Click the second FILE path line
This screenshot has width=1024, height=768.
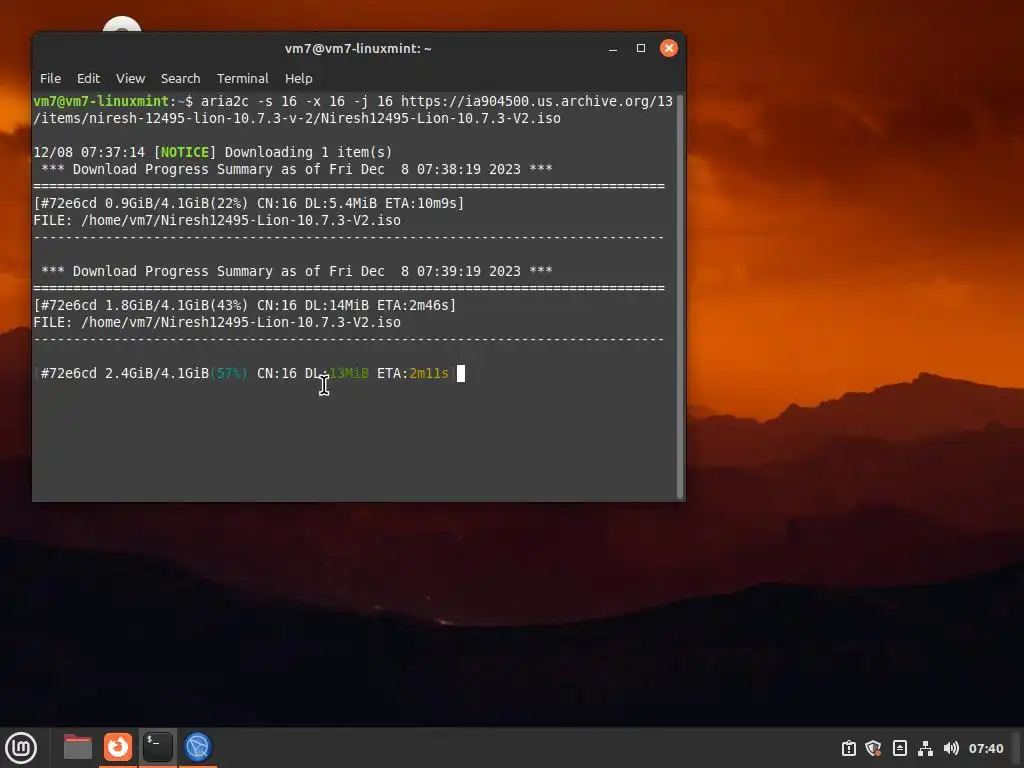click(217, 322)
